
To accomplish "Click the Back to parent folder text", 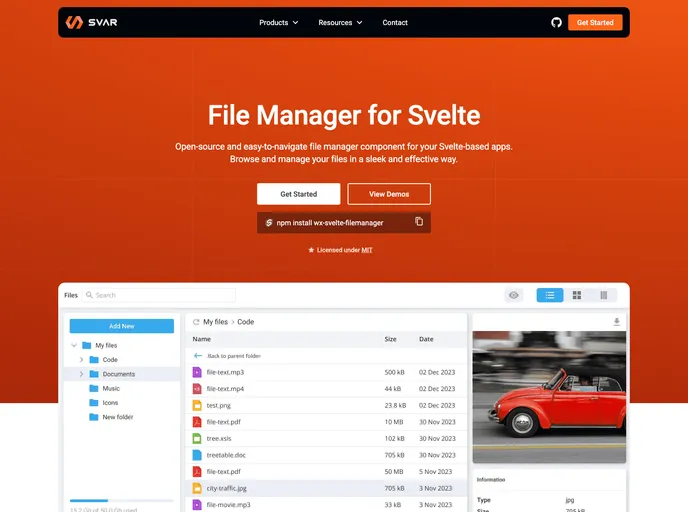I will pyautogui.click(x=233, y=356).
